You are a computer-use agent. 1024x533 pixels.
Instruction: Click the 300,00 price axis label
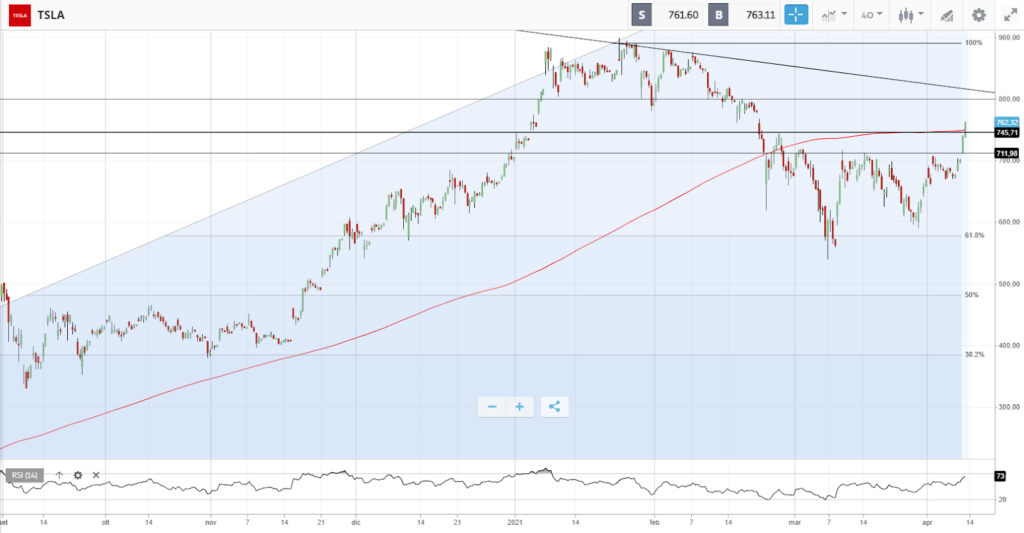tap(1009, 407)
